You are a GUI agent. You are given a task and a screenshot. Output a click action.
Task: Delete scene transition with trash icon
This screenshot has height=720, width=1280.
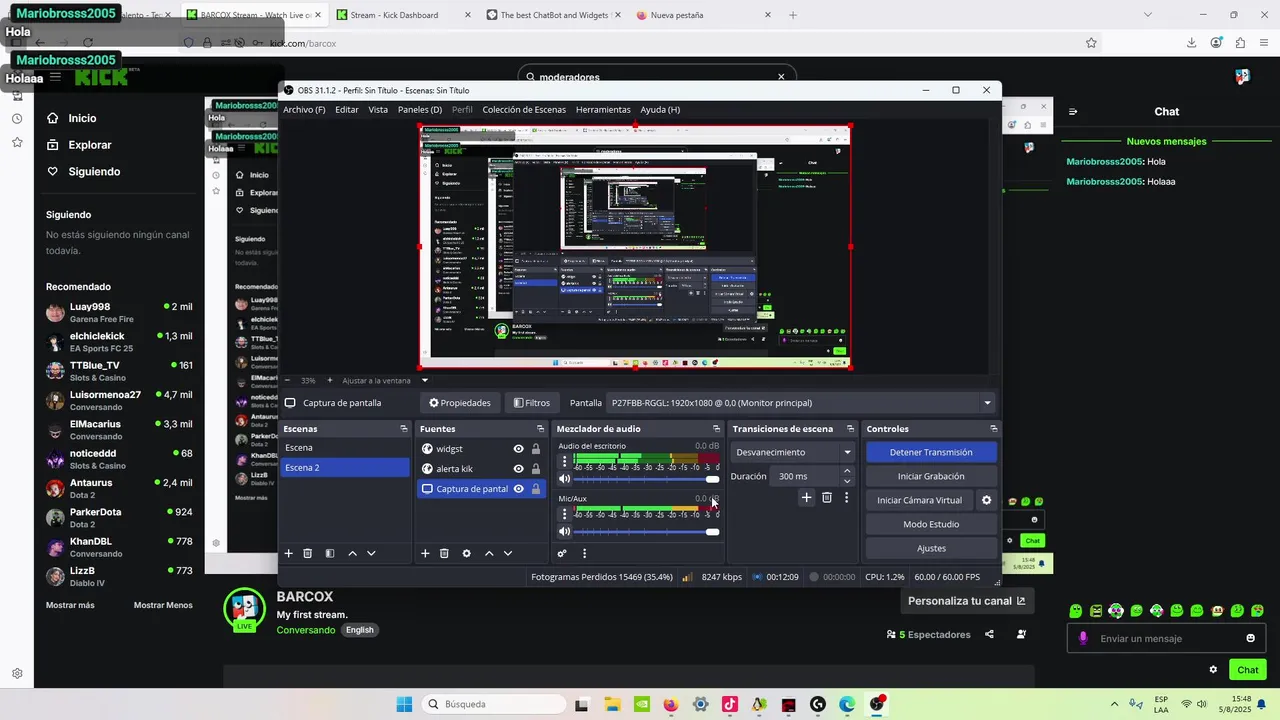(827, 497)
